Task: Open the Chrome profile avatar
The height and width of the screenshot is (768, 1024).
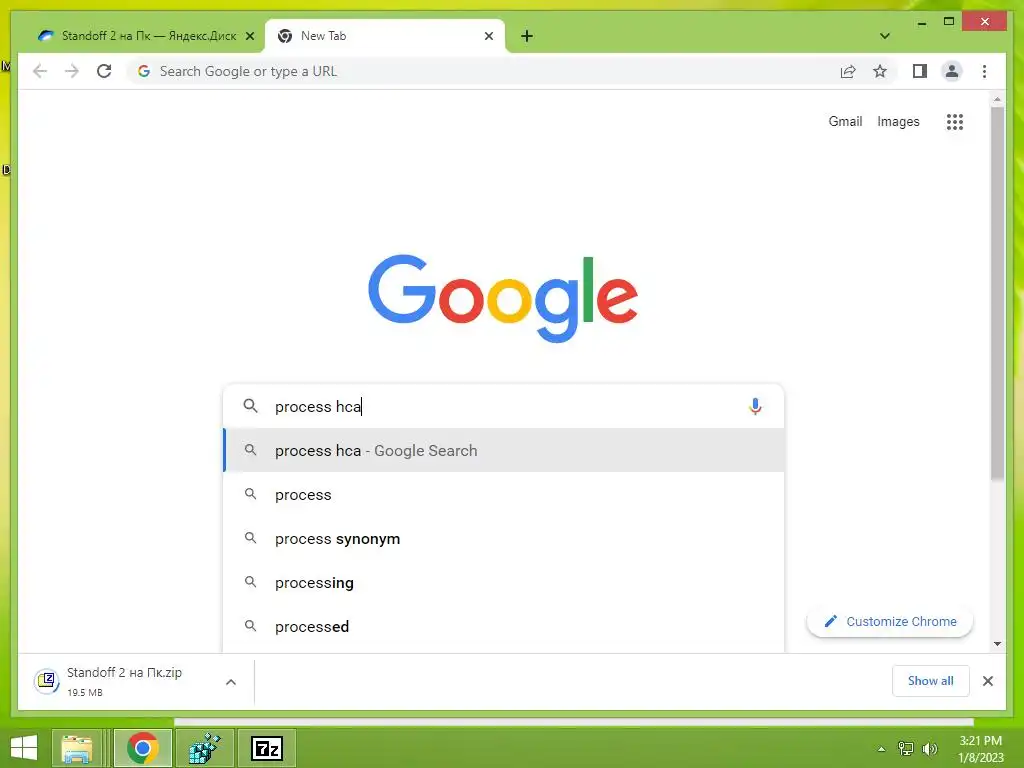Action: (x=952, y=71)
